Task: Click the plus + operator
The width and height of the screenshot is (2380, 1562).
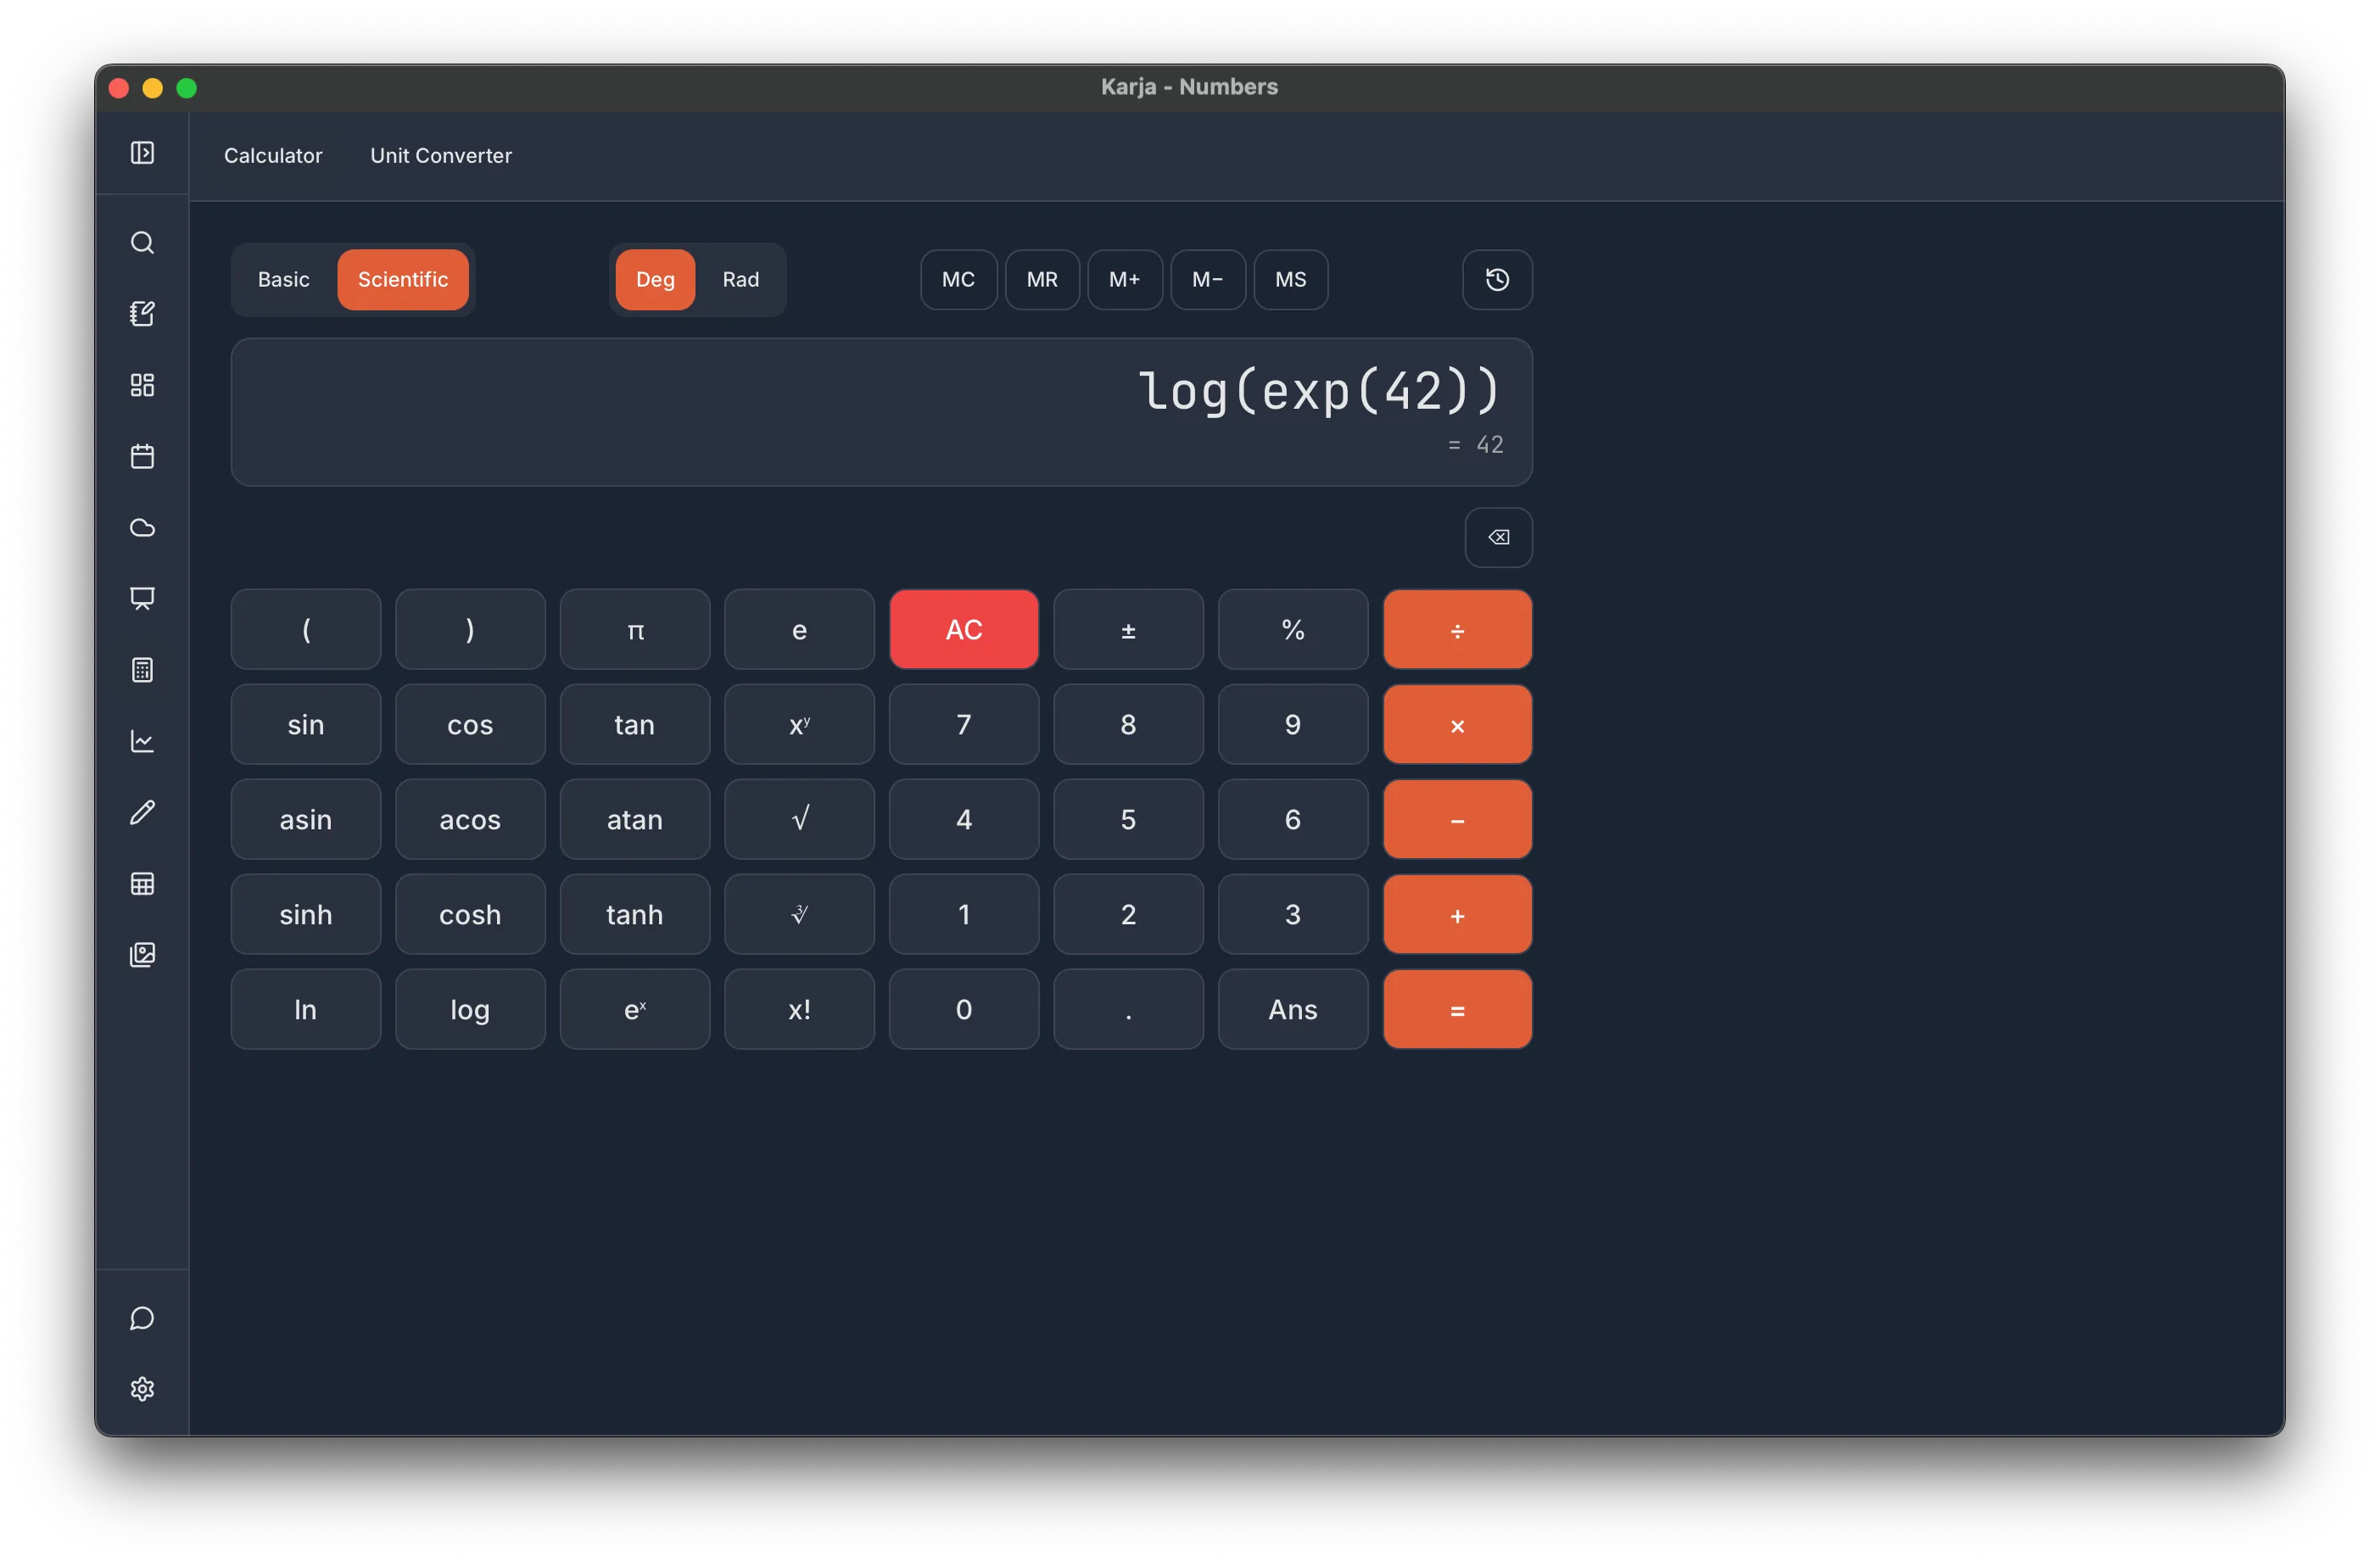Action: point(1458,915)
